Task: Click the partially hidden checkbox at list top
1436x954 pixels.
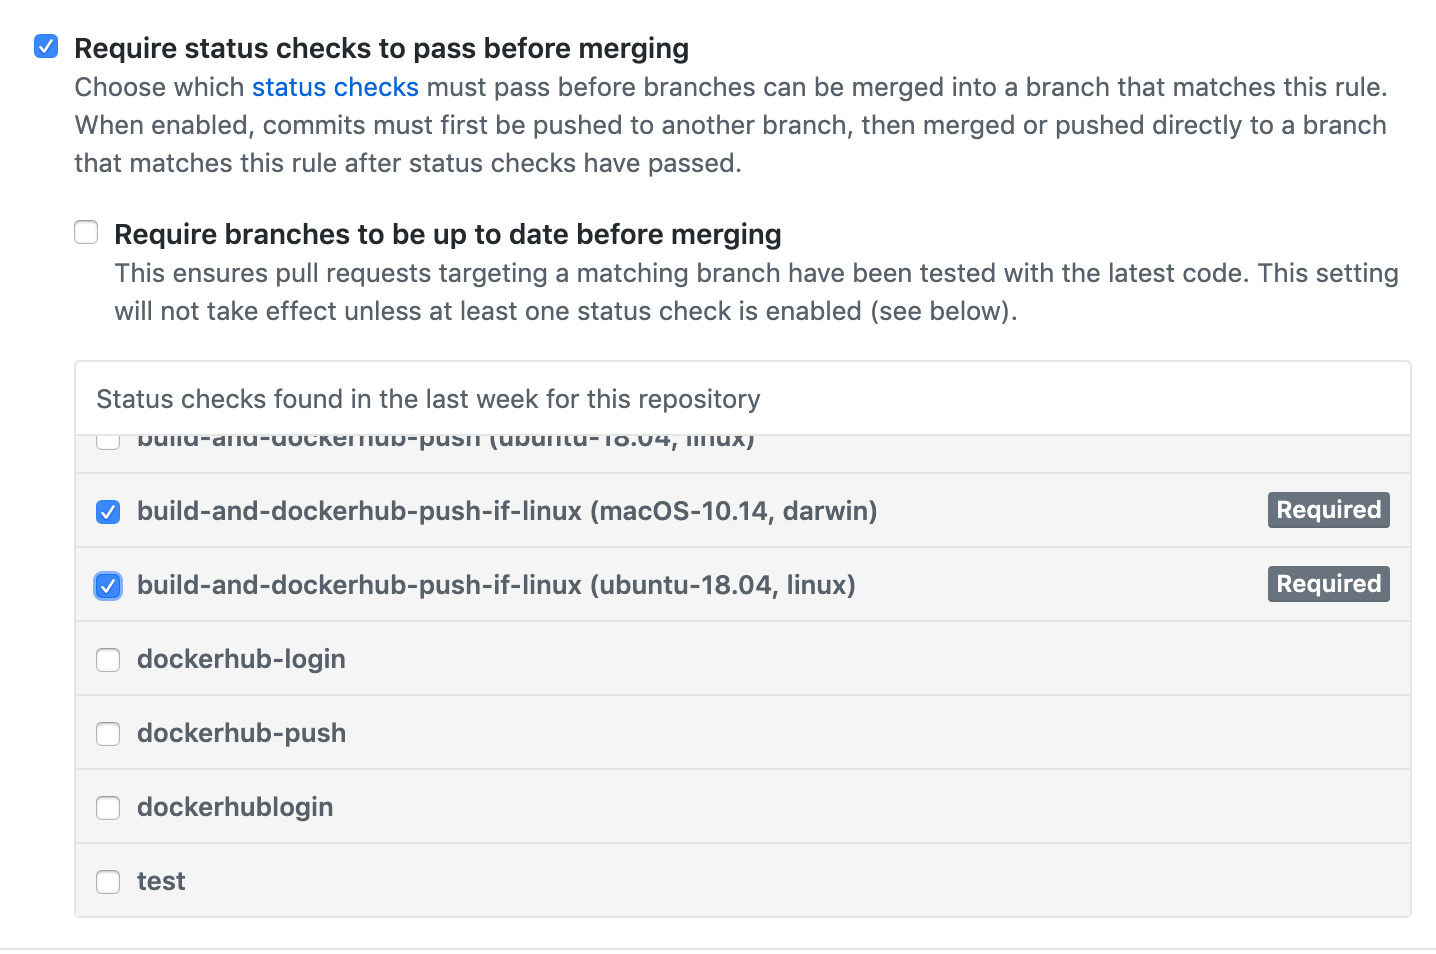Action: (x=108, y=442)
